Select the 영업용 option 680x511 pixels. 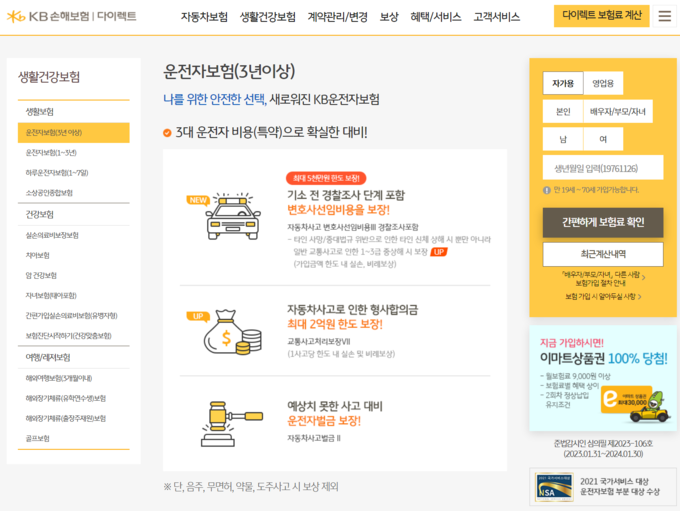click(x=603, y=83)
